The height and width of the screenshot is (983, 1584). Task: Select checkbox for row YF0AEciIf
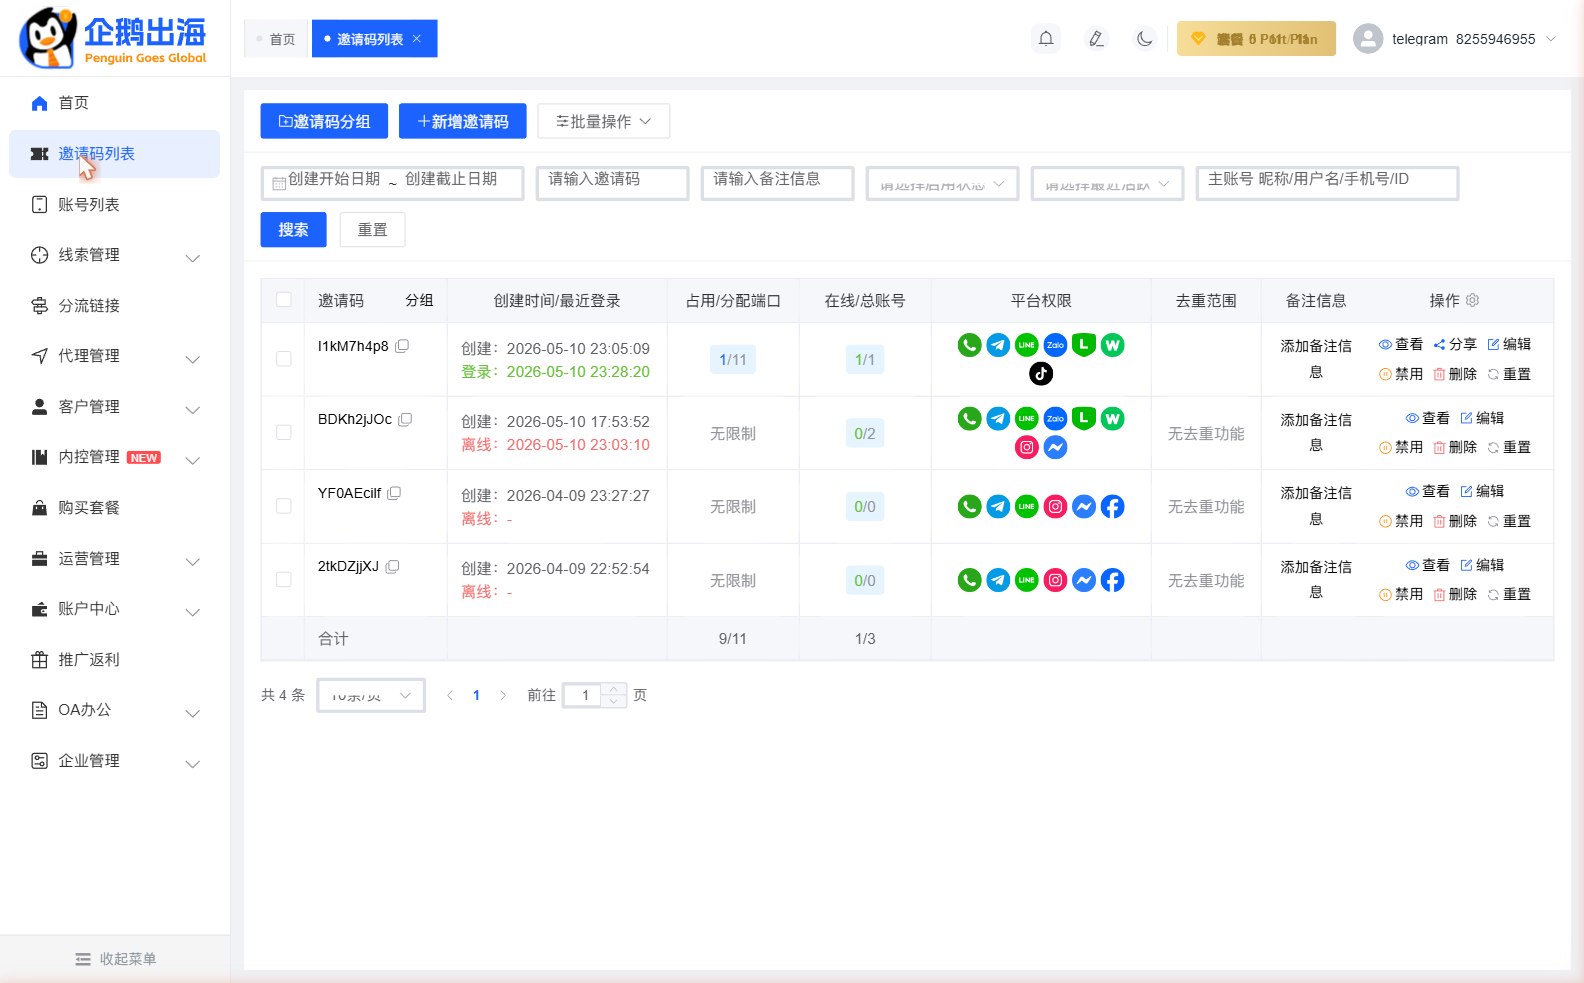pyautogui.click(x=284, y=506)
